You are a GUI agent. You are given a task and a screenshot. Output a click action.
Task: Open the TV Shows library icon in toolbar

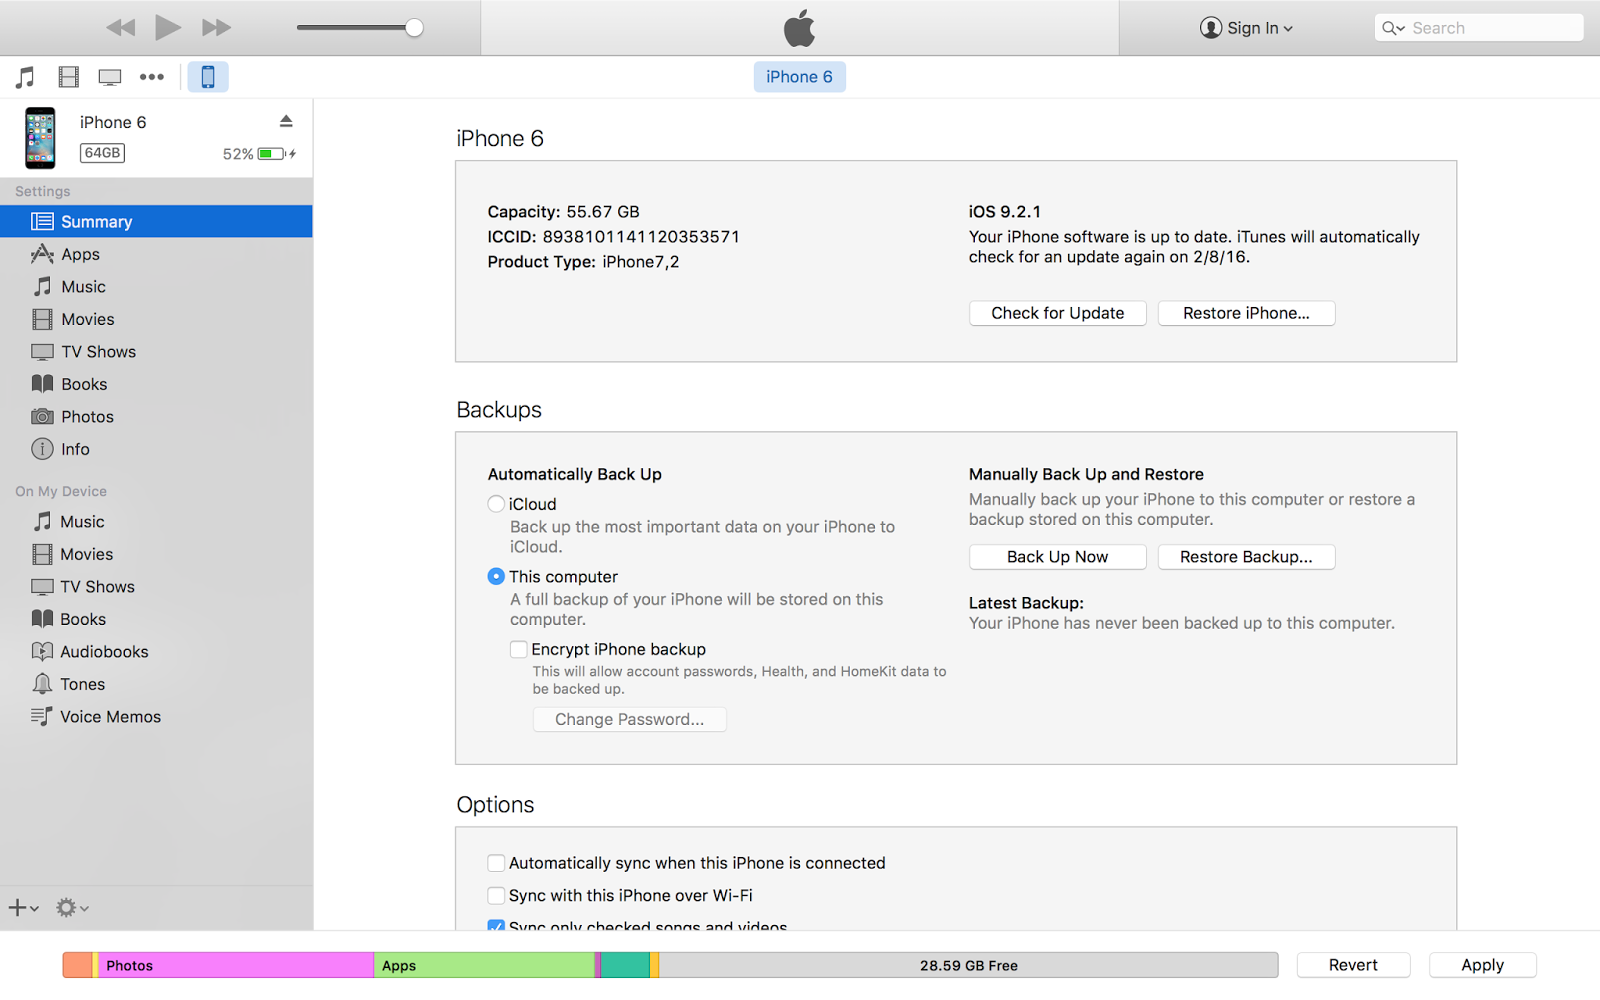pos(110,77)
